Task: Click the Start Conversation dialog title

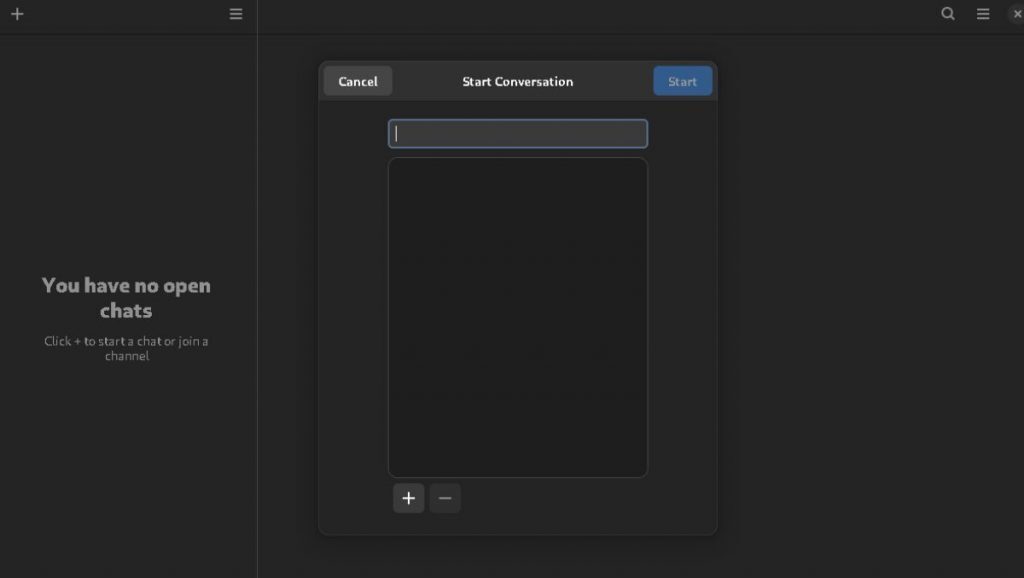Action: pyautogui.click(x=516, y=81)
